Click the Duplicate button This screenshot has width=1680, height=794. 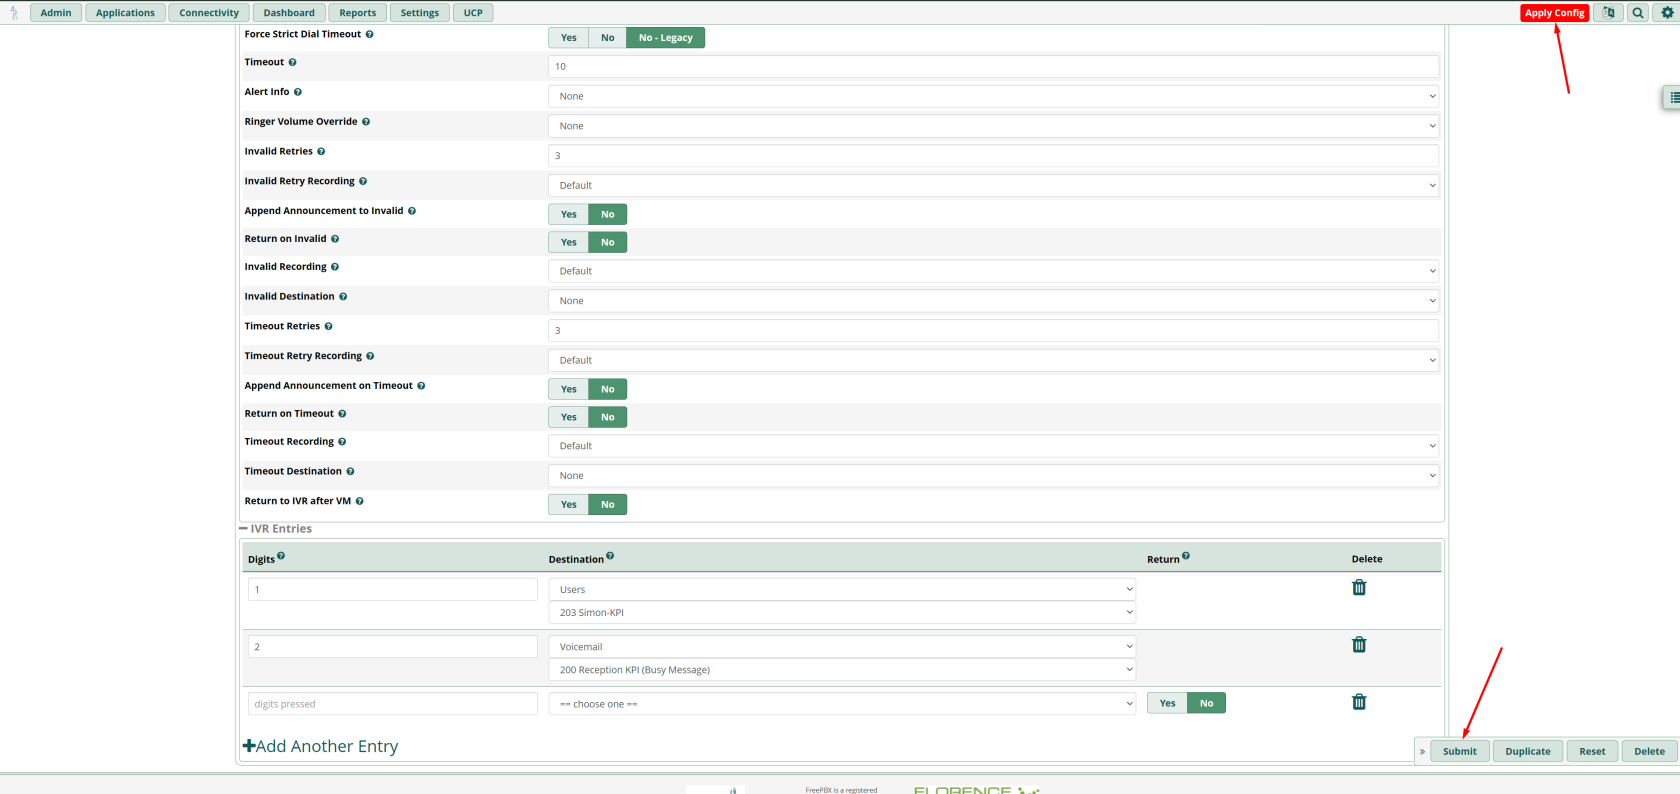coord(1528,751)
